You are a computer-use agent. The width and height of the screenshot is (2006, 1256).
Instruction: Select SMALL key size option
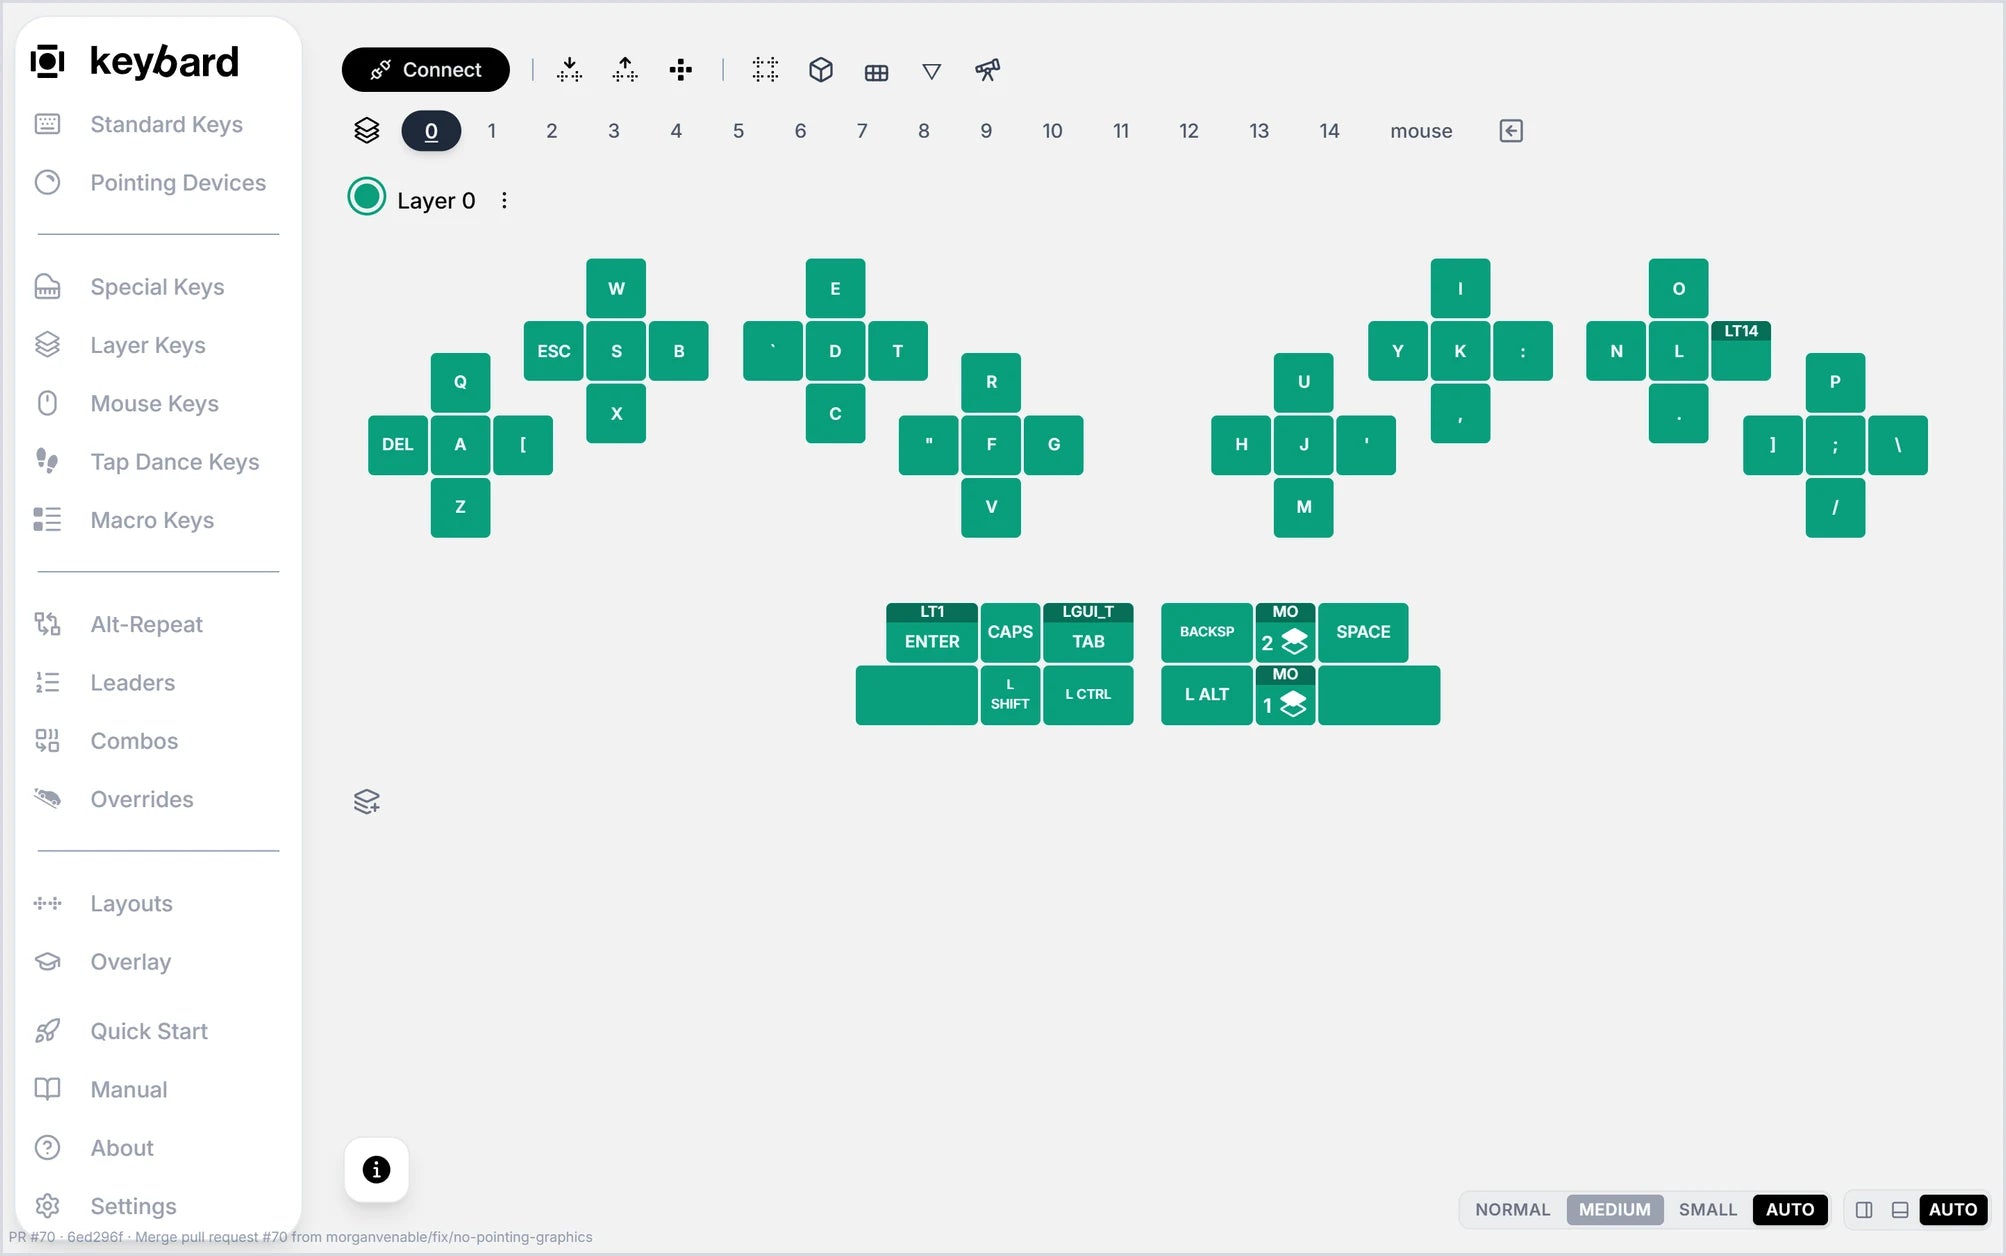[1707, 1210]
